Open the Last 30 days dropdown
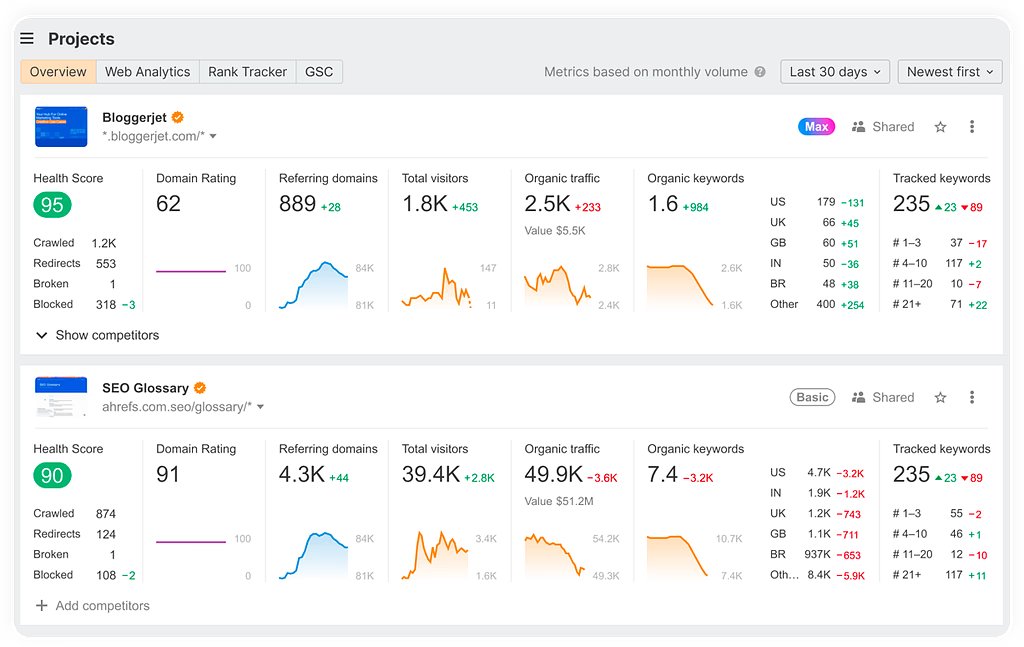The width and height of the screenshot is (1024, 647). click(x=835, y=72)
